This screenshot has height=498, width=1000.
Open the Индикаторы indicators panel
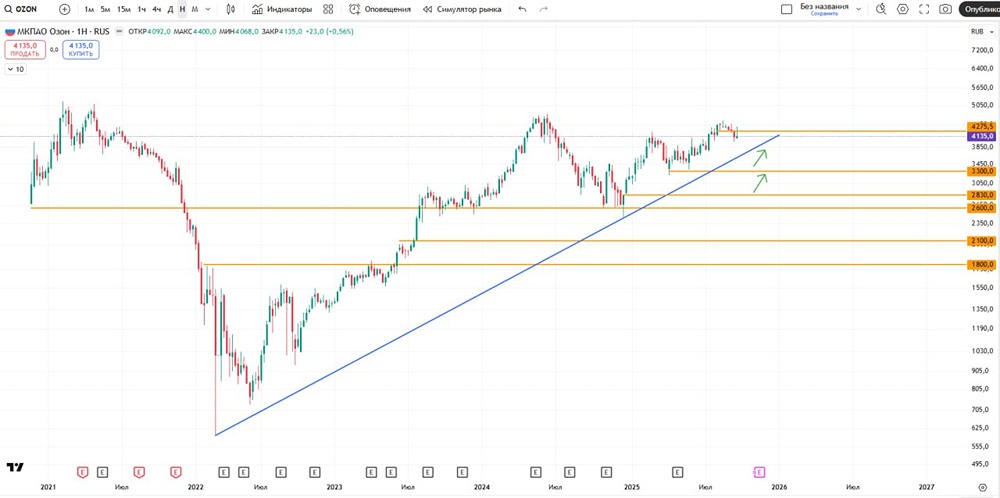(282, 9)
